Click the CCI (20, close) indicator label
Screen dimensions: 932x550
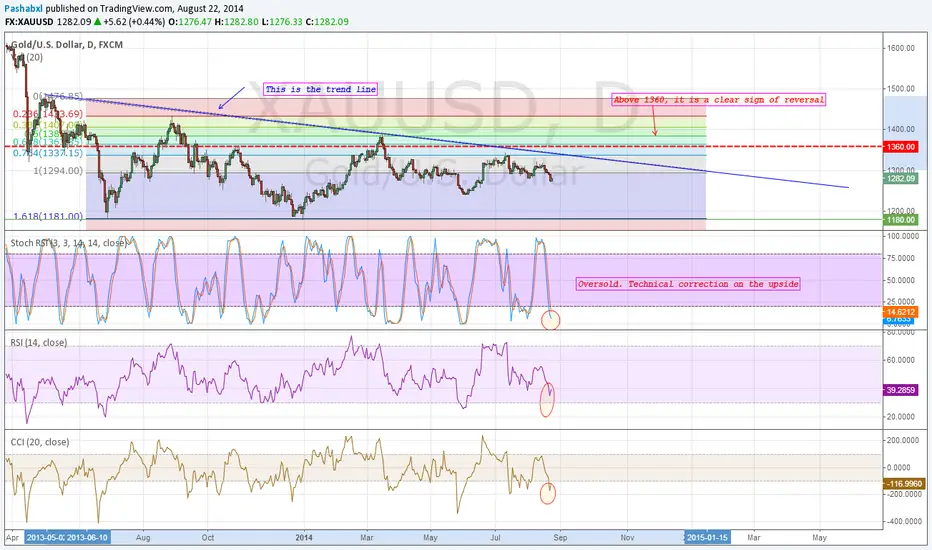(40, 442)
